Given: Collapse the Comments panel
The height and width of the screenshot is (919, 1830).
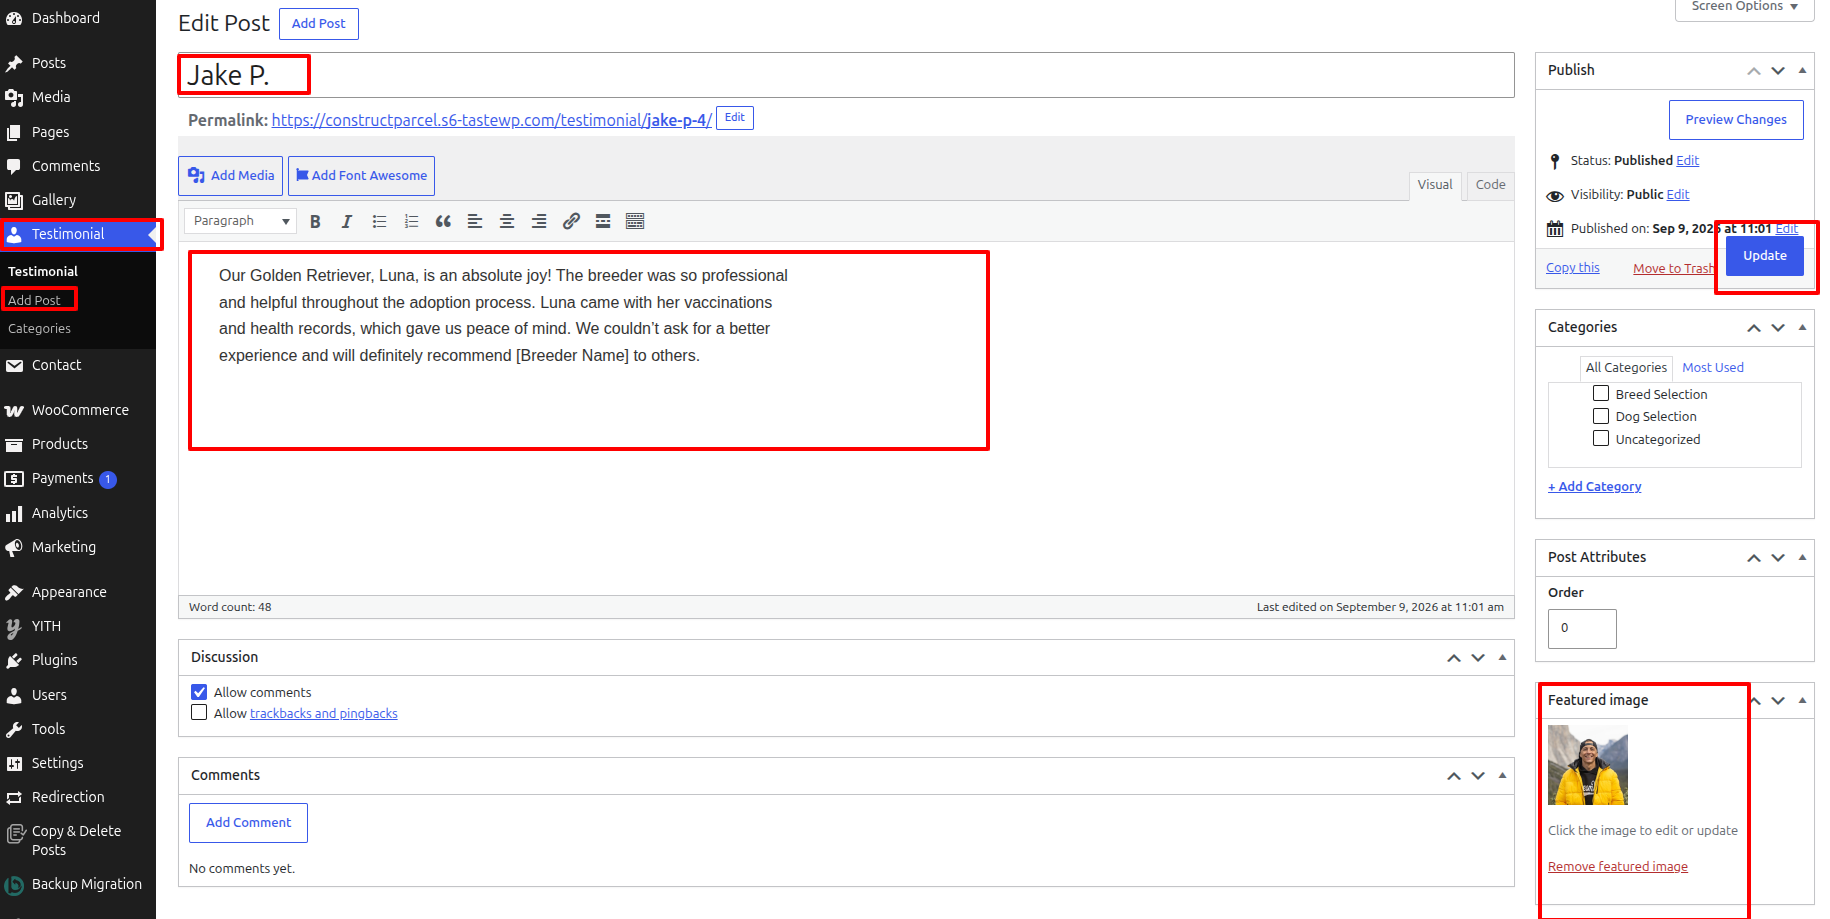Looking at the screenshot, I should [x=1502, y=775].
